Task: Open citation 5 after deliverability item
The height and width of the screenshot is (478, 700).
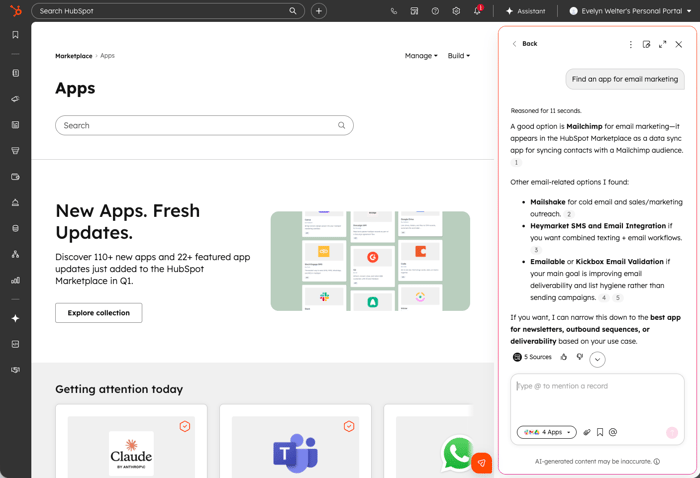Action: tap(618, 298)
